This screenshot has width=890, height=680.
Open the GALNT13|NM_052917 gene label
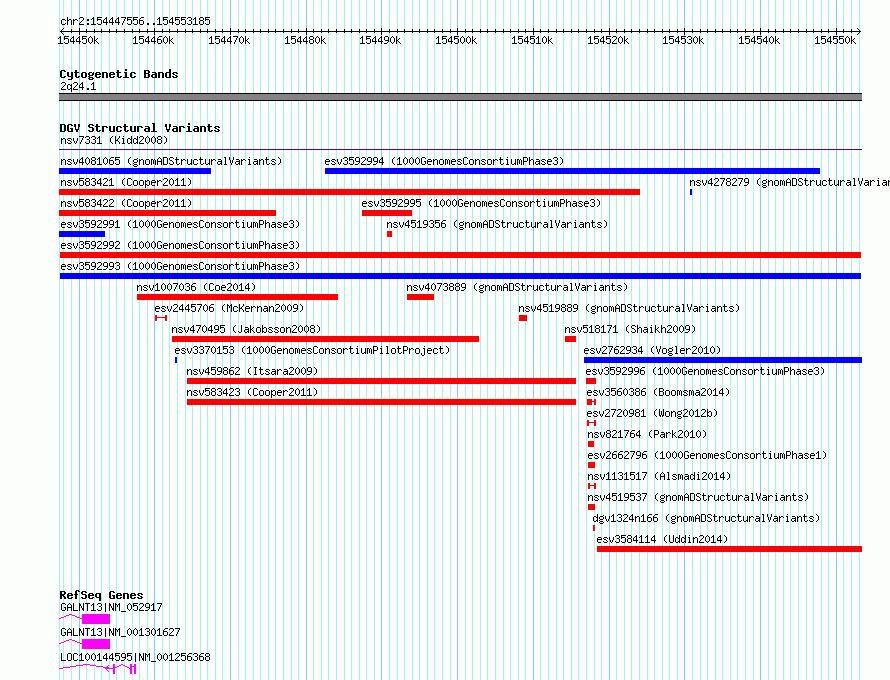(x=111, y=607)
